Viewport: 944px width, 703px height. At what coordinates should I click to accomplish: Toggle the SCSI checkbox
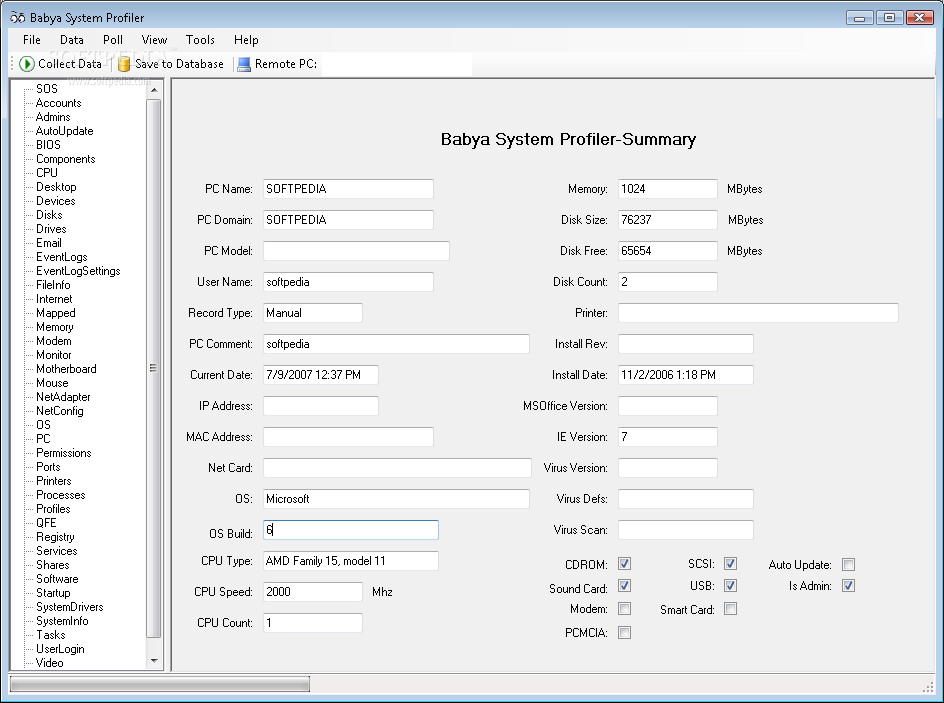(730, 564)
